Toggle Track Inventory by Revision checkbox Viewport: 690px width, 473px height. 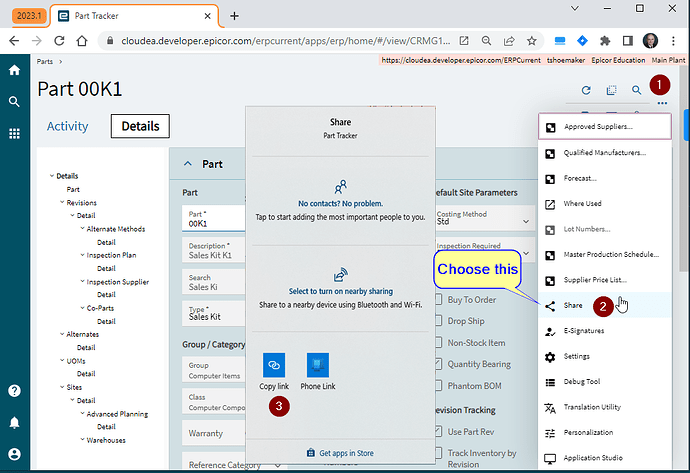439,452
